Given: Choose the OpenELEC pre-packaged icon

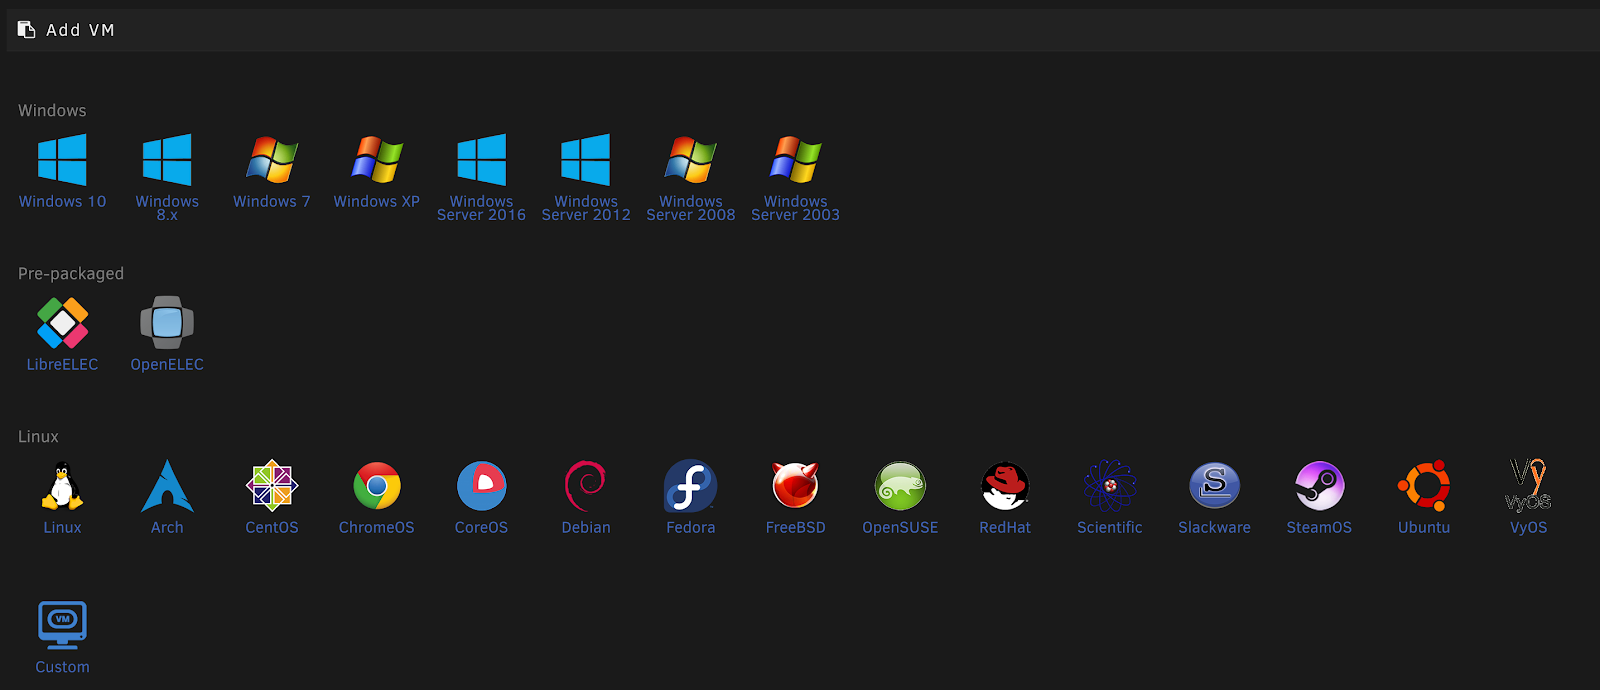Looking at the screenshot, I should pyautogui.click(x=167, y=323).
